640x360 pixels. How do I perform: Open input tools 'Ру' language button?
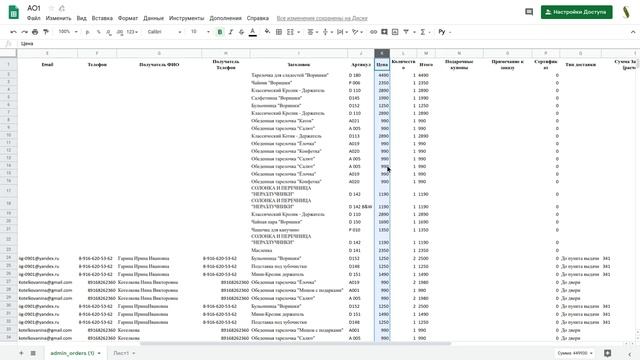coord(442,32)
